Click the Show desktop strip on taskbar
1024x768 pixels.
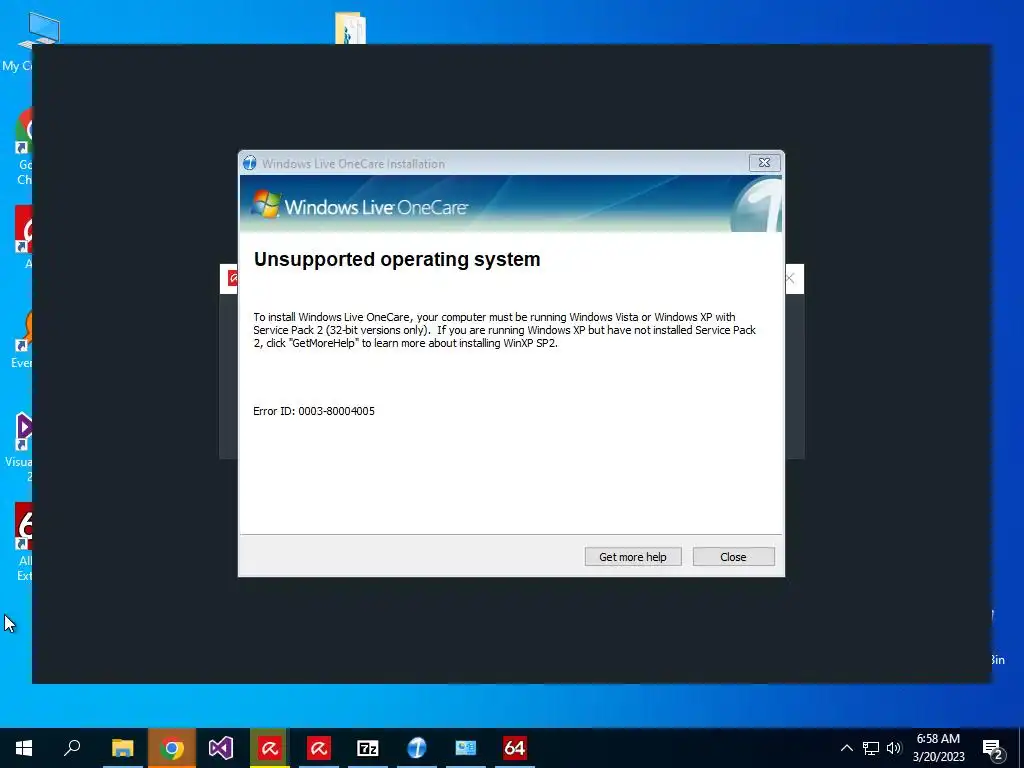pos(1021,748)
